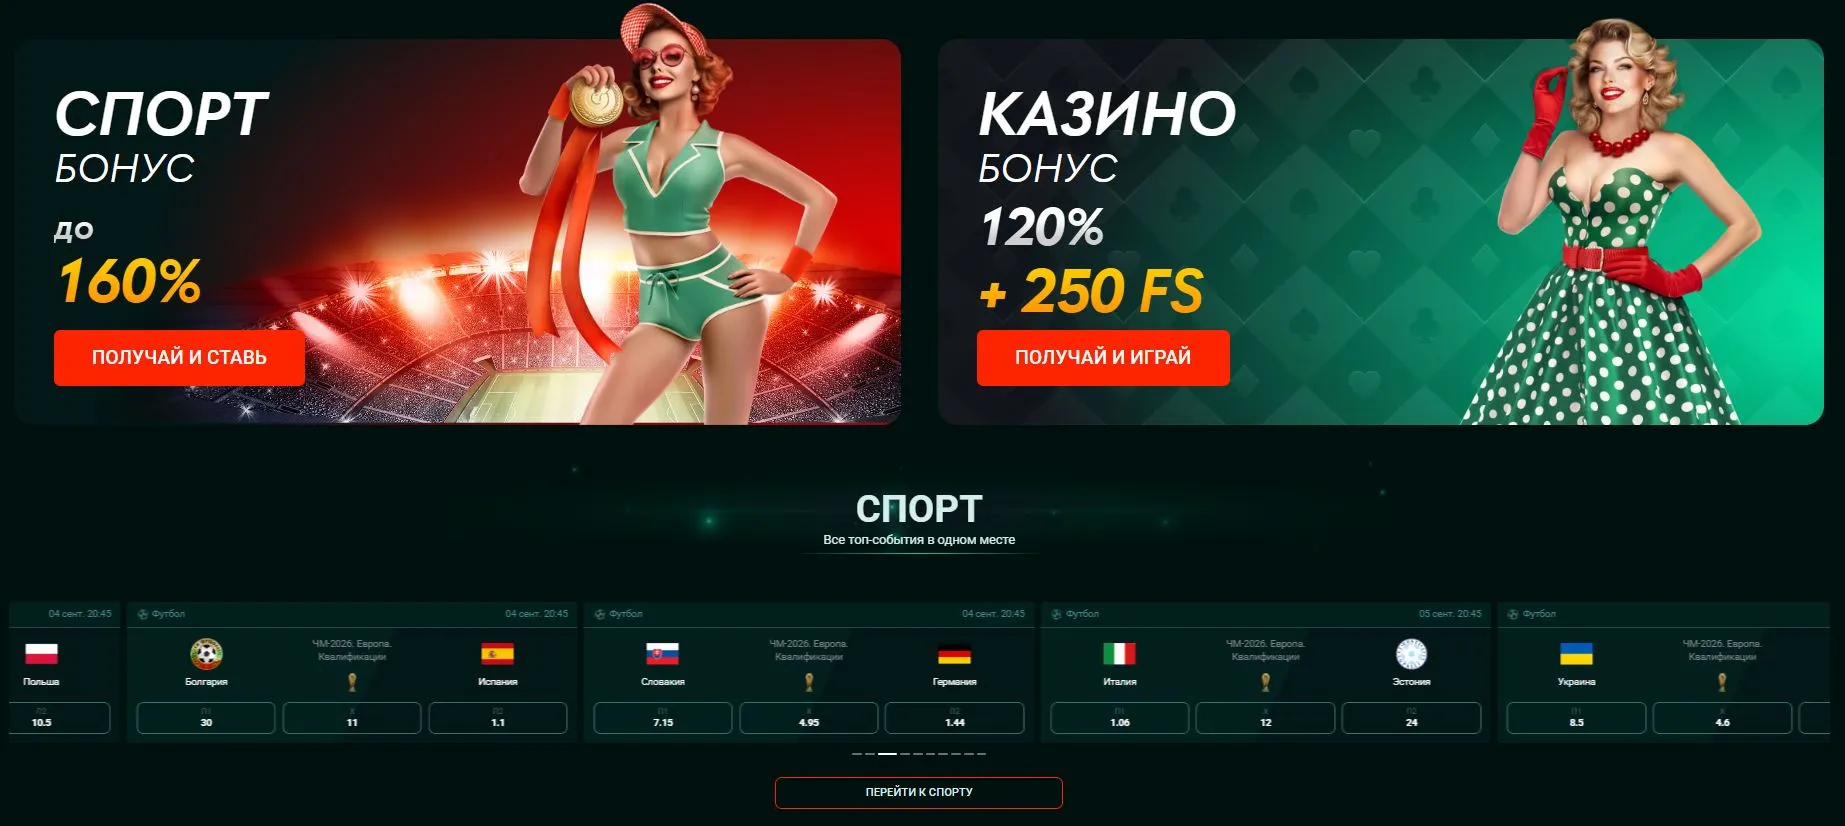Click the Slovakia flag icon
This screenshot has height=826, width=1845.
click(x=663, y=654)
